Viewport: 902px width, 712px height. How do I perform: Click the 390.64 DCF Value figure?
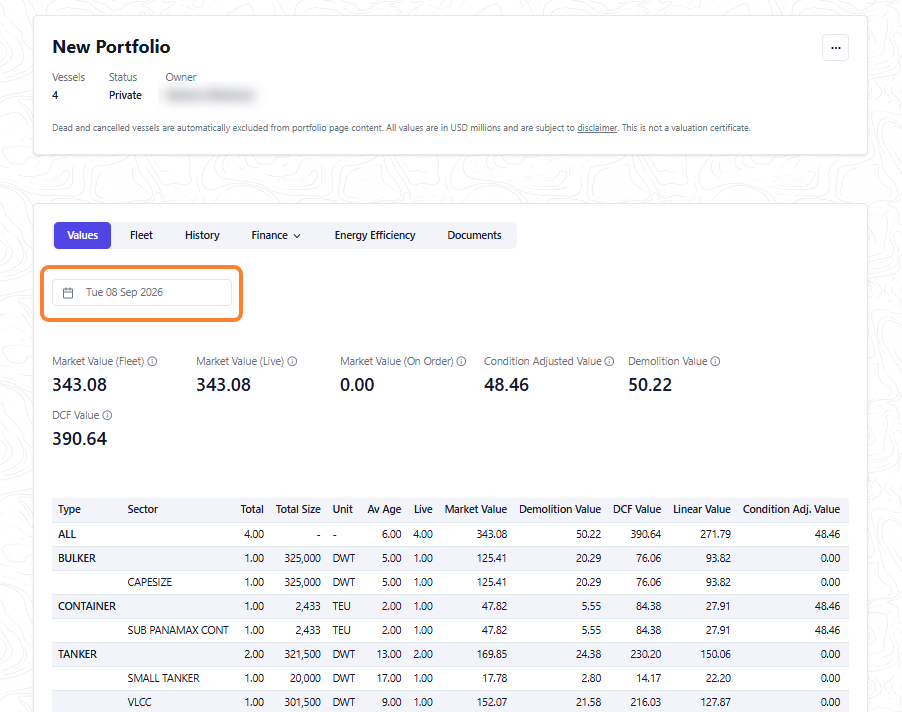pyautogui.click(x=79, y=439)
